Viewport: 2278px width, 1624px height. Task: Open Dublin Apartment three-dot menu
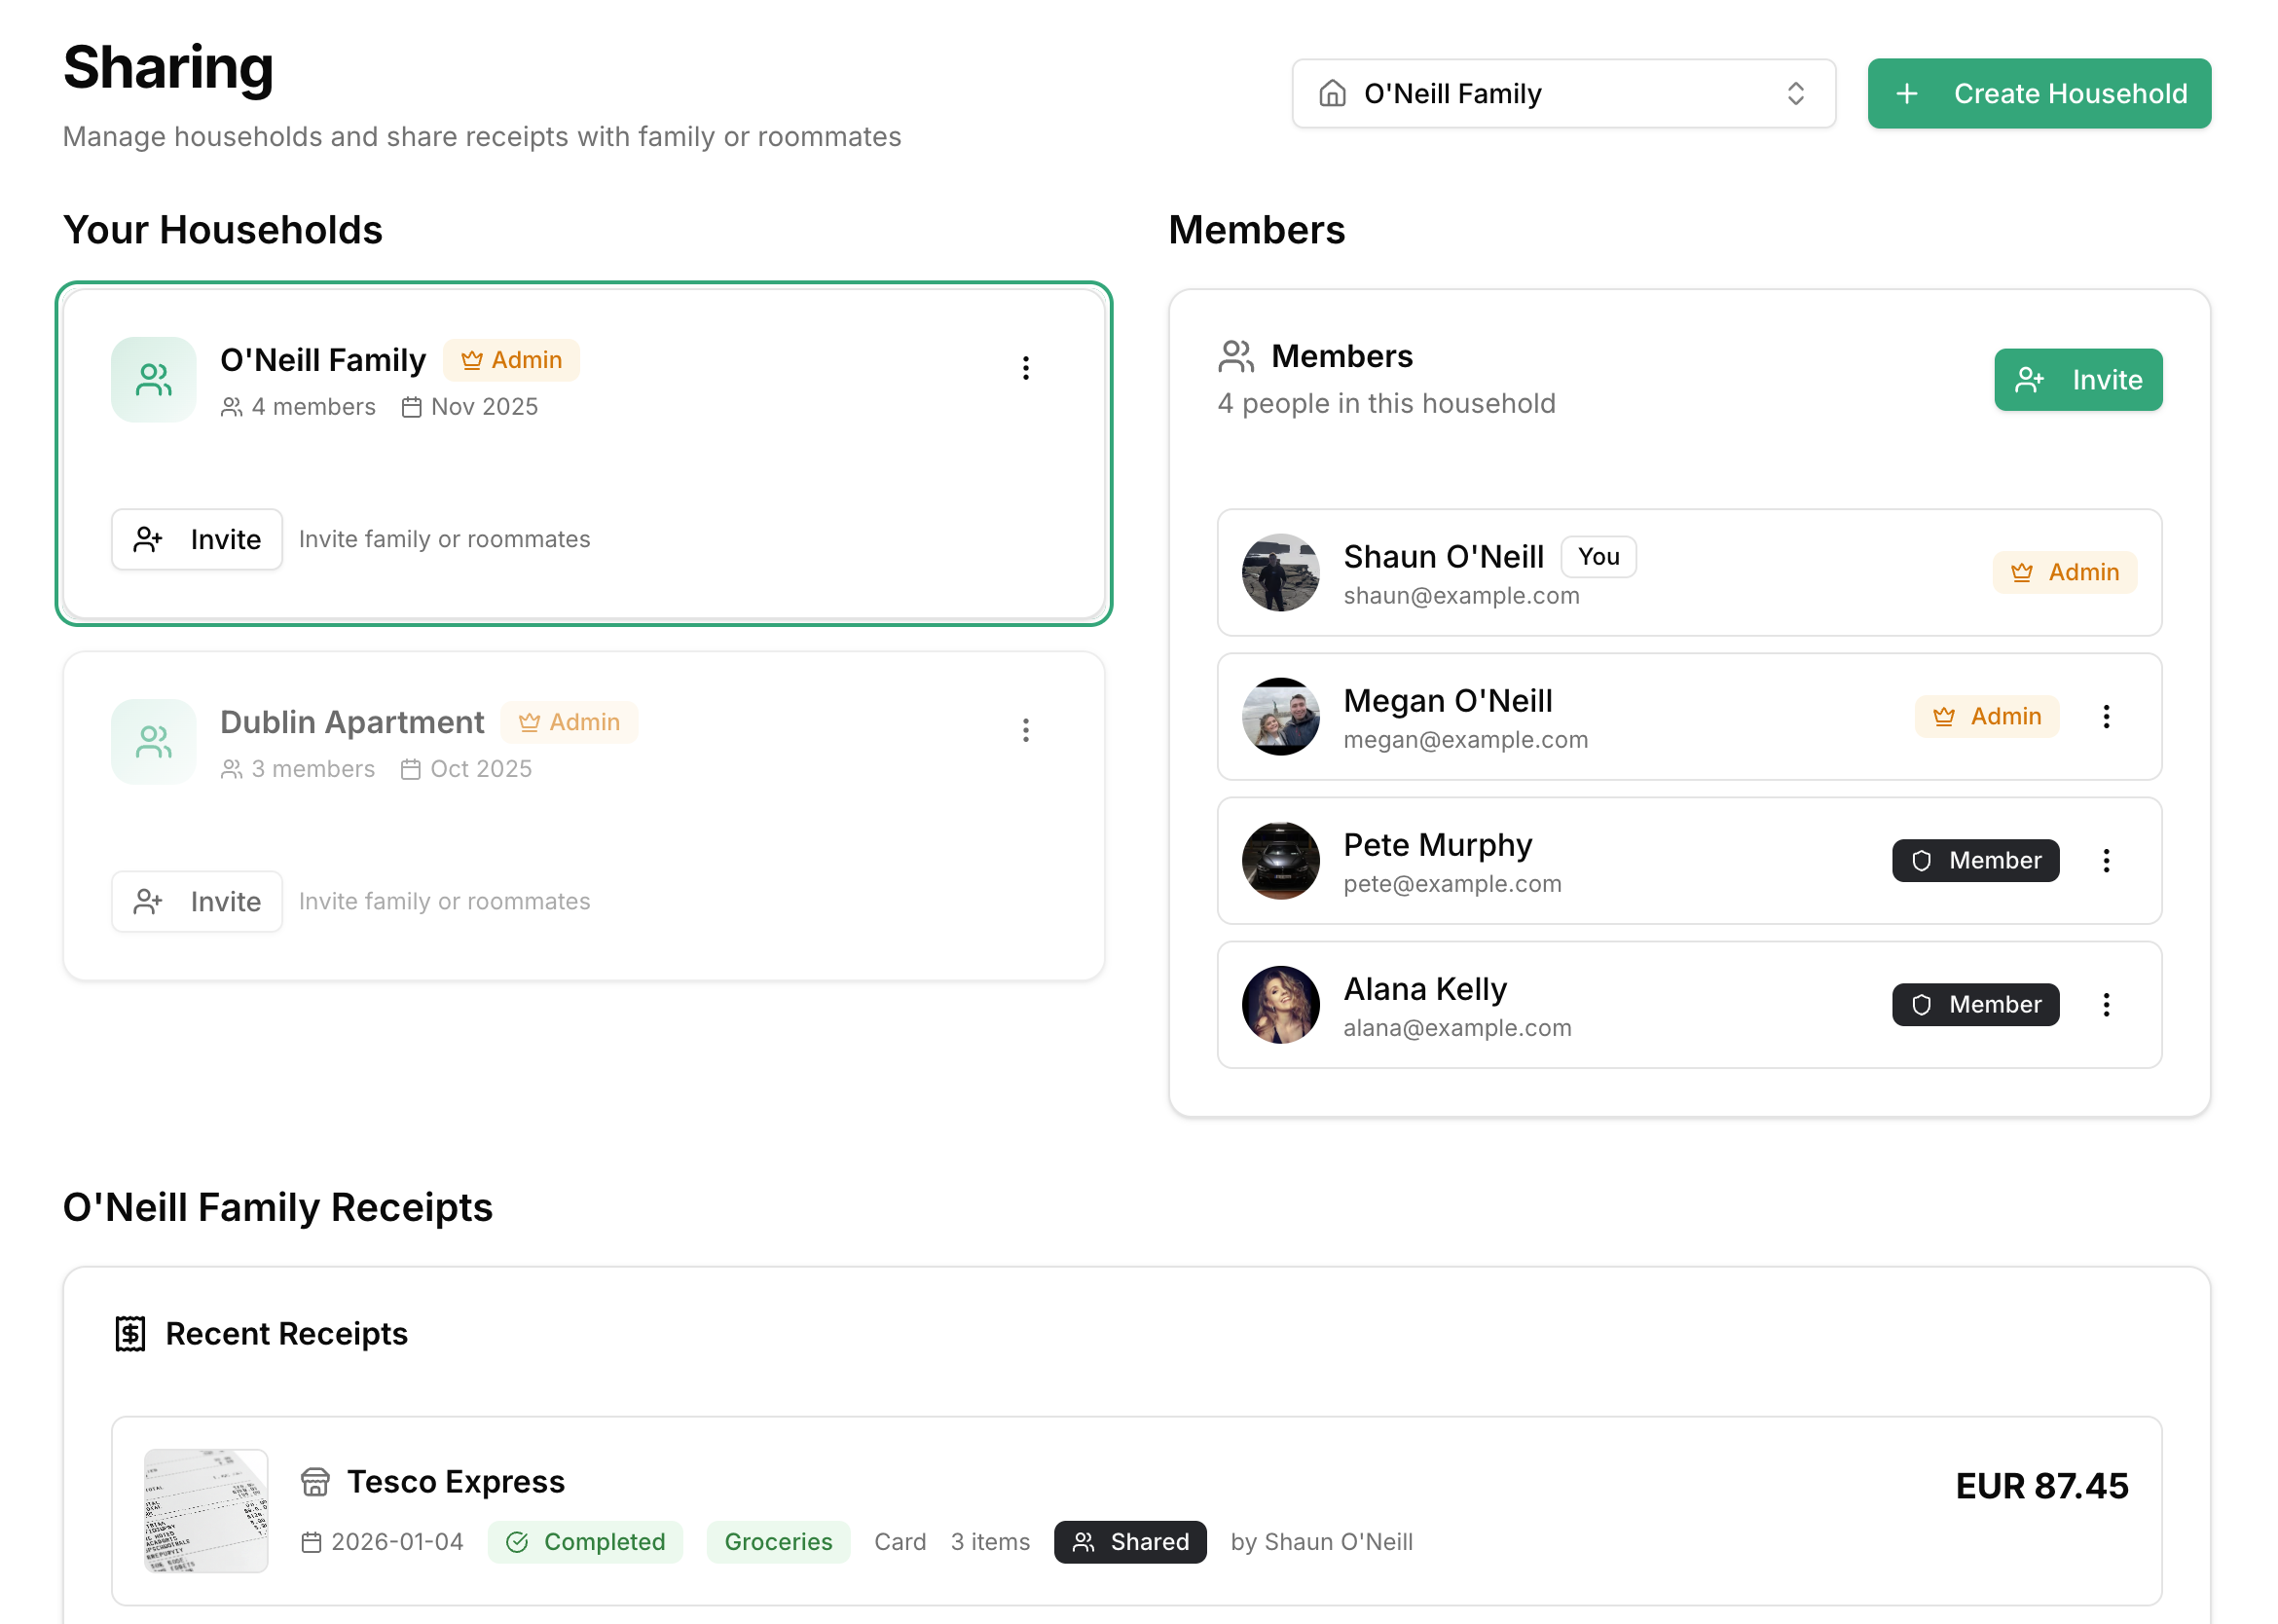tap(1025, 730)
